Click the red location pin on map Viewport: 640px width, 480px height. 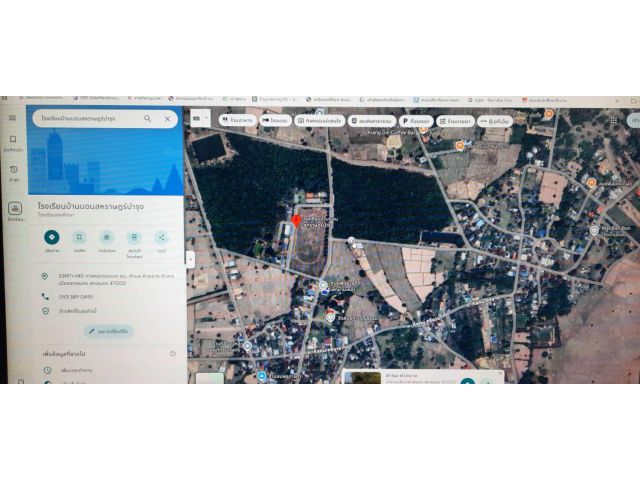click(297, 222)
